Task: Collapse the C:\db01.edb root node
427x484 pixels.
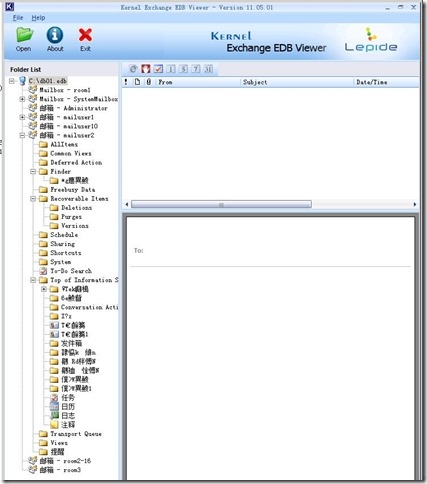Action: click(12, 81)
